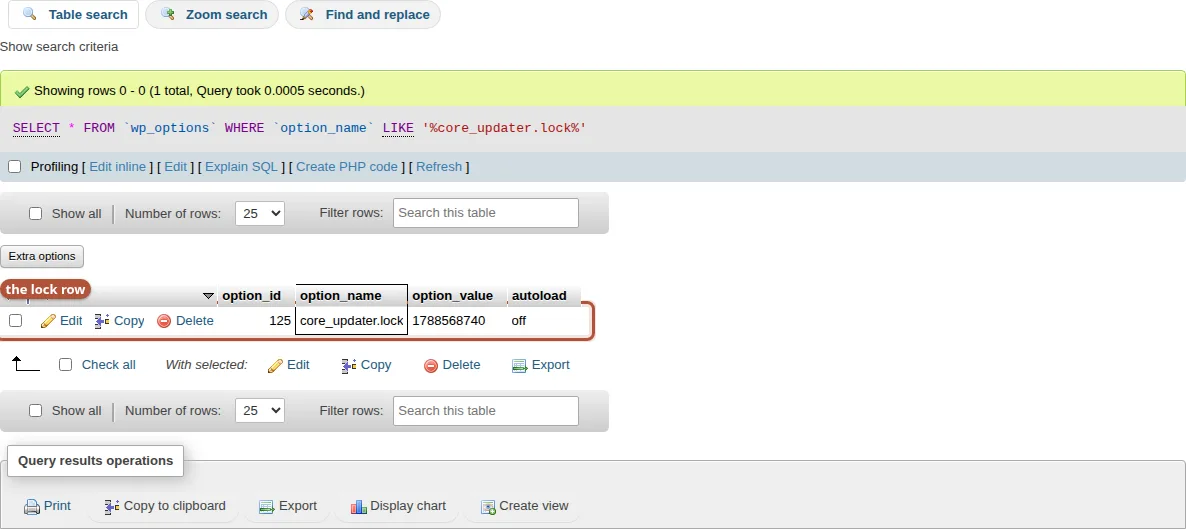This screenshot has width=1186, height=529.
Task: Click the core_updater.lock cell
Action: [x=352, y=321]
